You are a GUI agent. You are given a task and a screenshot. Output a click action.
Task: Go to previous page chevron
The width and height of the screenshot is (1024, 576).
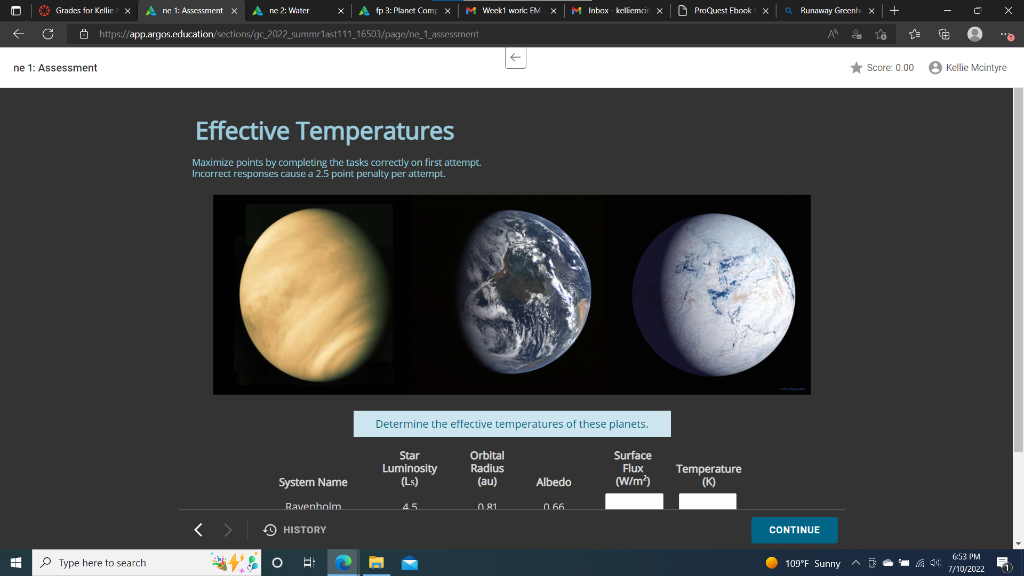pyautogui.click(x=199, y=530)
